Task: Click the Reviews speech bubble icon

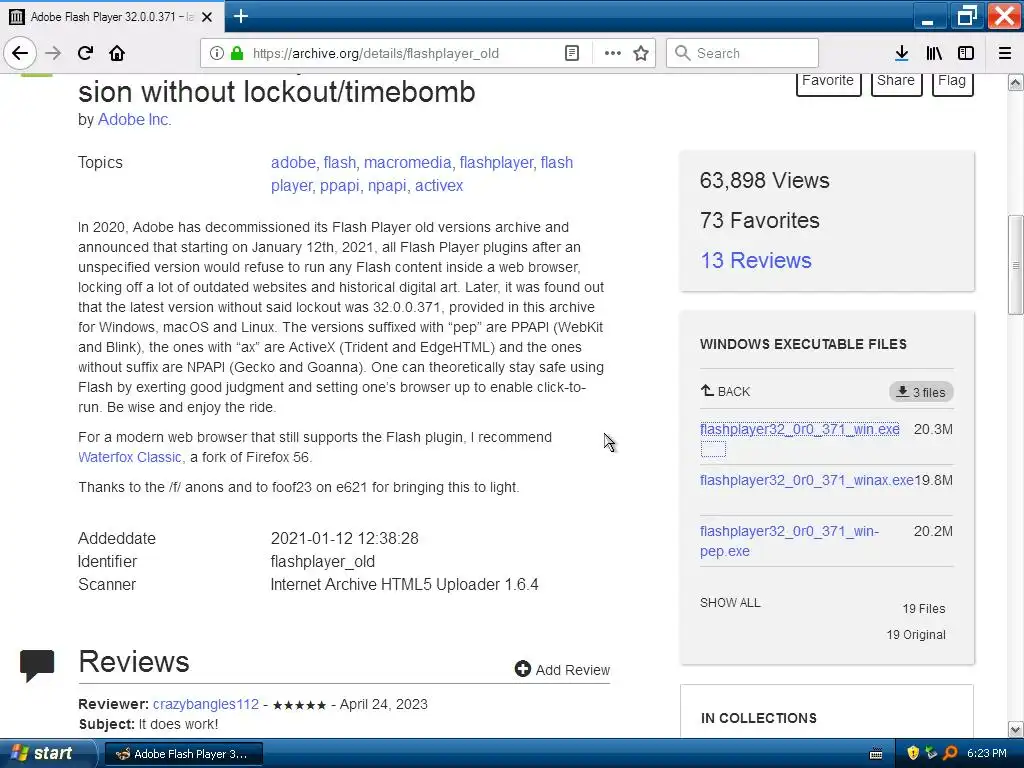Action: (x=37, y=665)
